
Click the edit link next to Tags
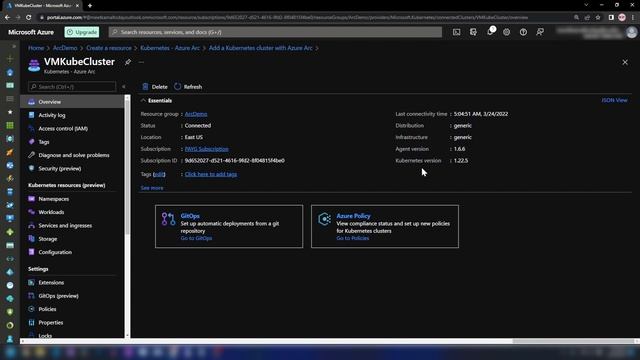[159, 174]
